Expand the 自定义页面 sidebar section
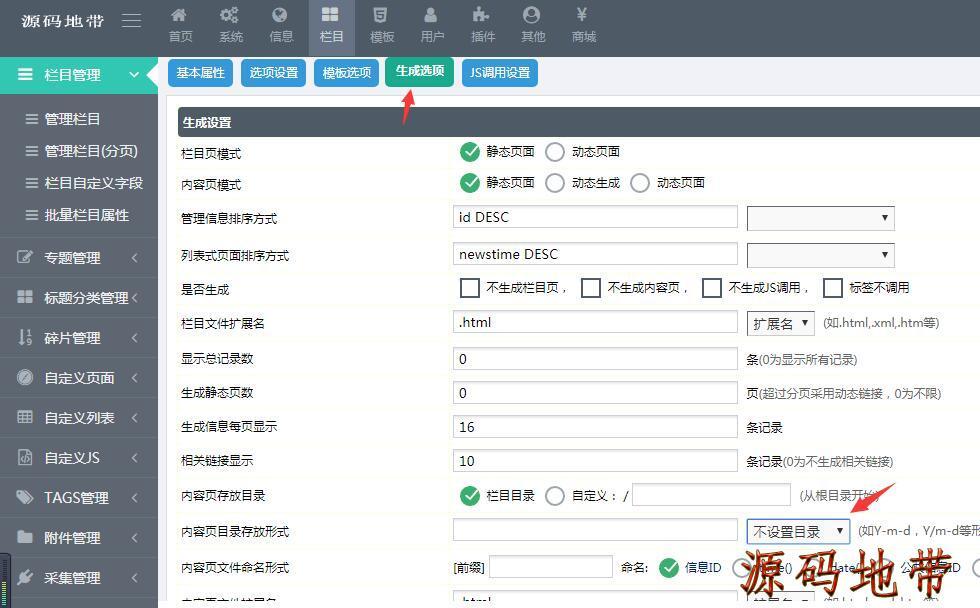 (134, 377)
